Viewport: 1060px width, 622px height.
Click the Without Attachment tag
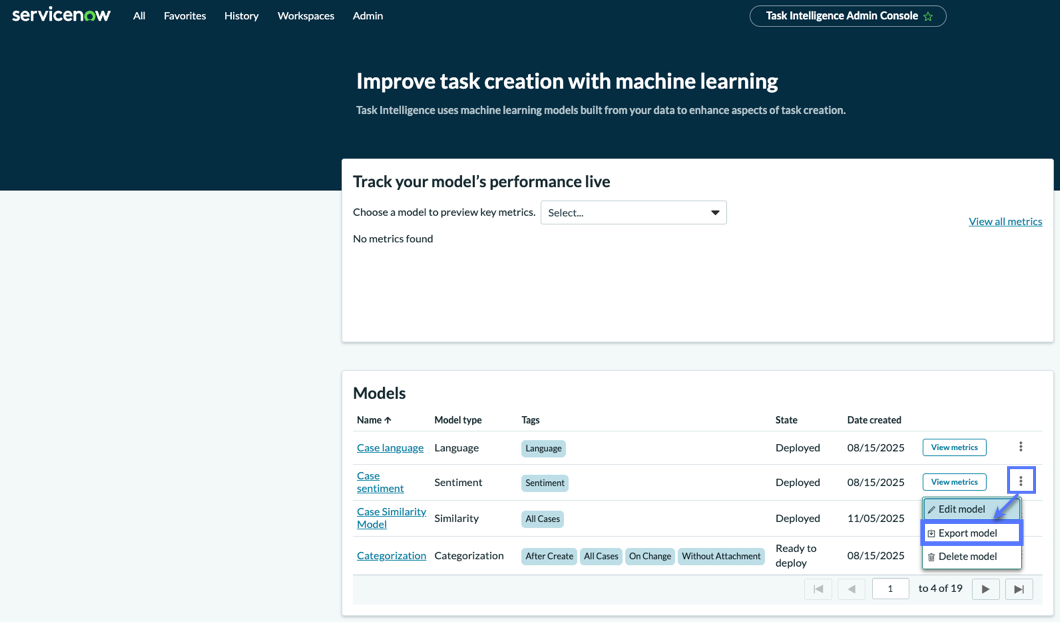click(721, 556)
